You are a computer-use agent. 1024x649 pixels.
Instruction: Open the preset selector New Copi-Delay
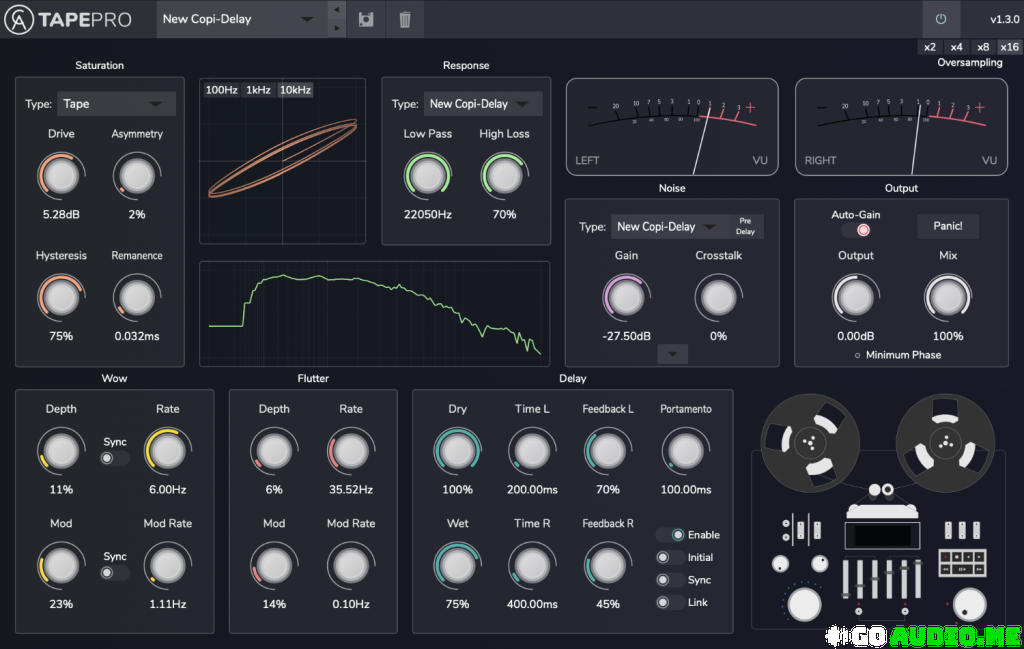[x=242, y=19]
